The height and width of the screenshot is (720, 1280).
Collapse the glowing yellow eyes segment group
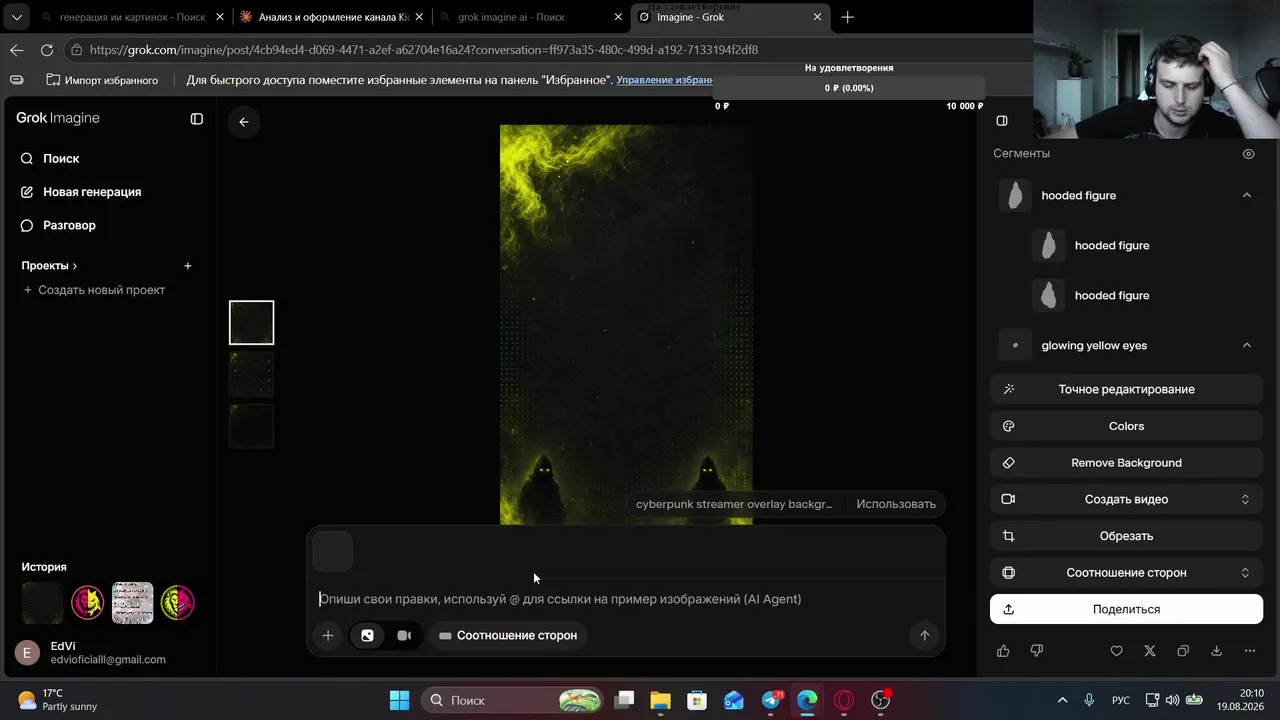[x=1246, y=345]
